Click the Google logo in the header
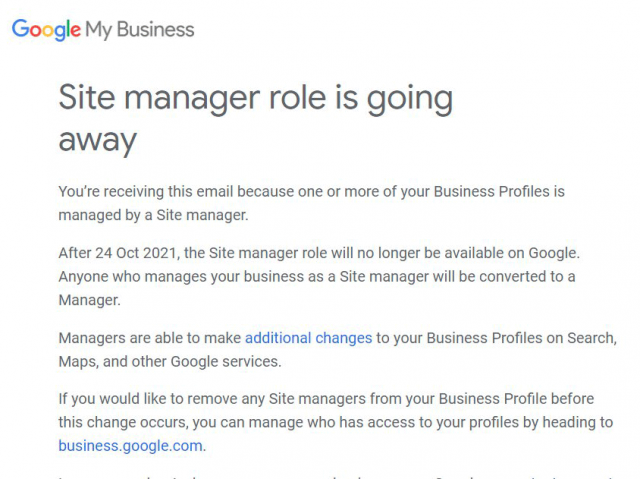The width and height of the screenshot is (640, 479). pos(46,30)
